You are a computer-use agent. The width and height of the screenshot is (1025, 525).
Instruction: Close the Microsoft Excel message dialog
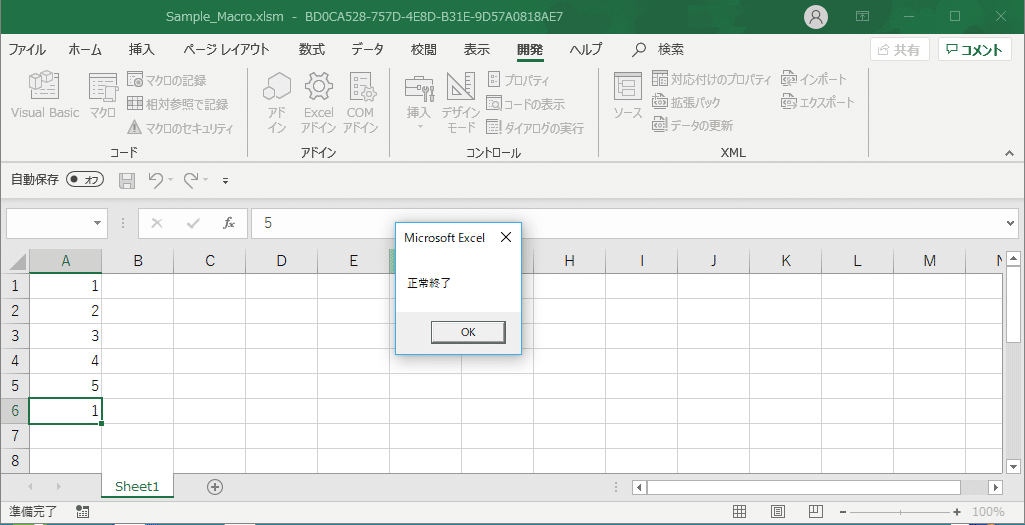(x=505, y=238)
